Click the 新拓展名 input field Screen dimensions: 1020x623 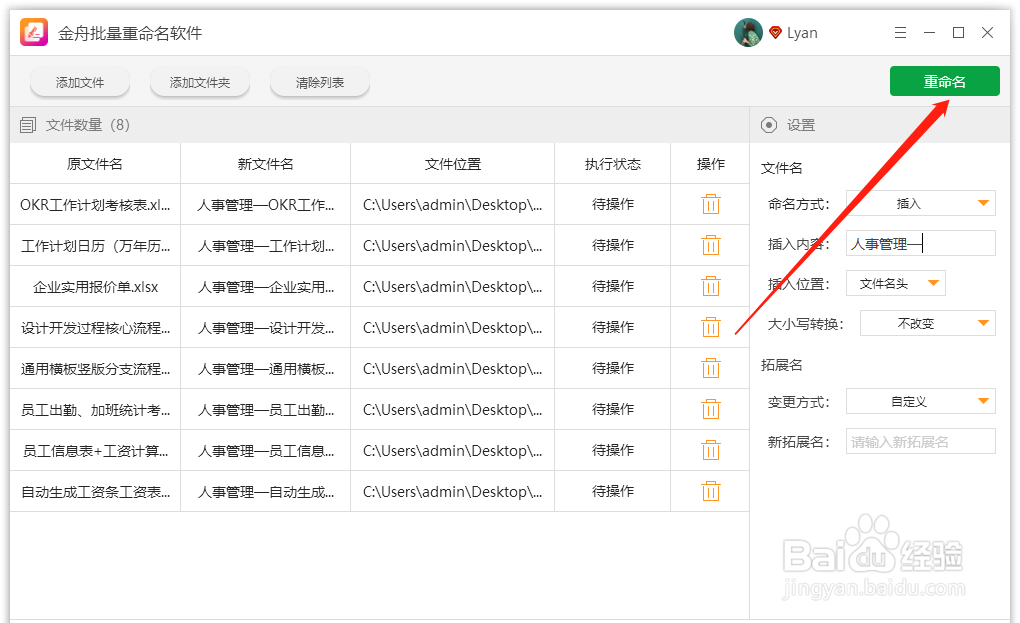pos(920,441)
